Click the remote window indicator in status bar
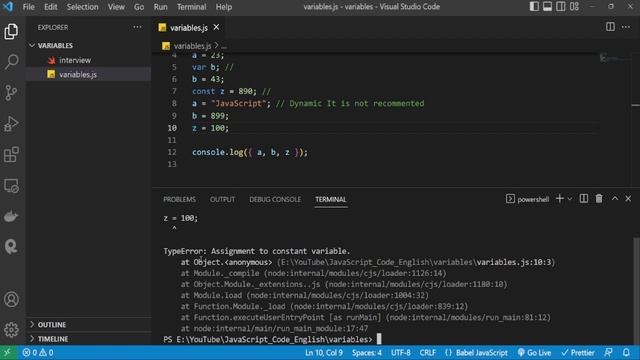 tap(9, 353)
